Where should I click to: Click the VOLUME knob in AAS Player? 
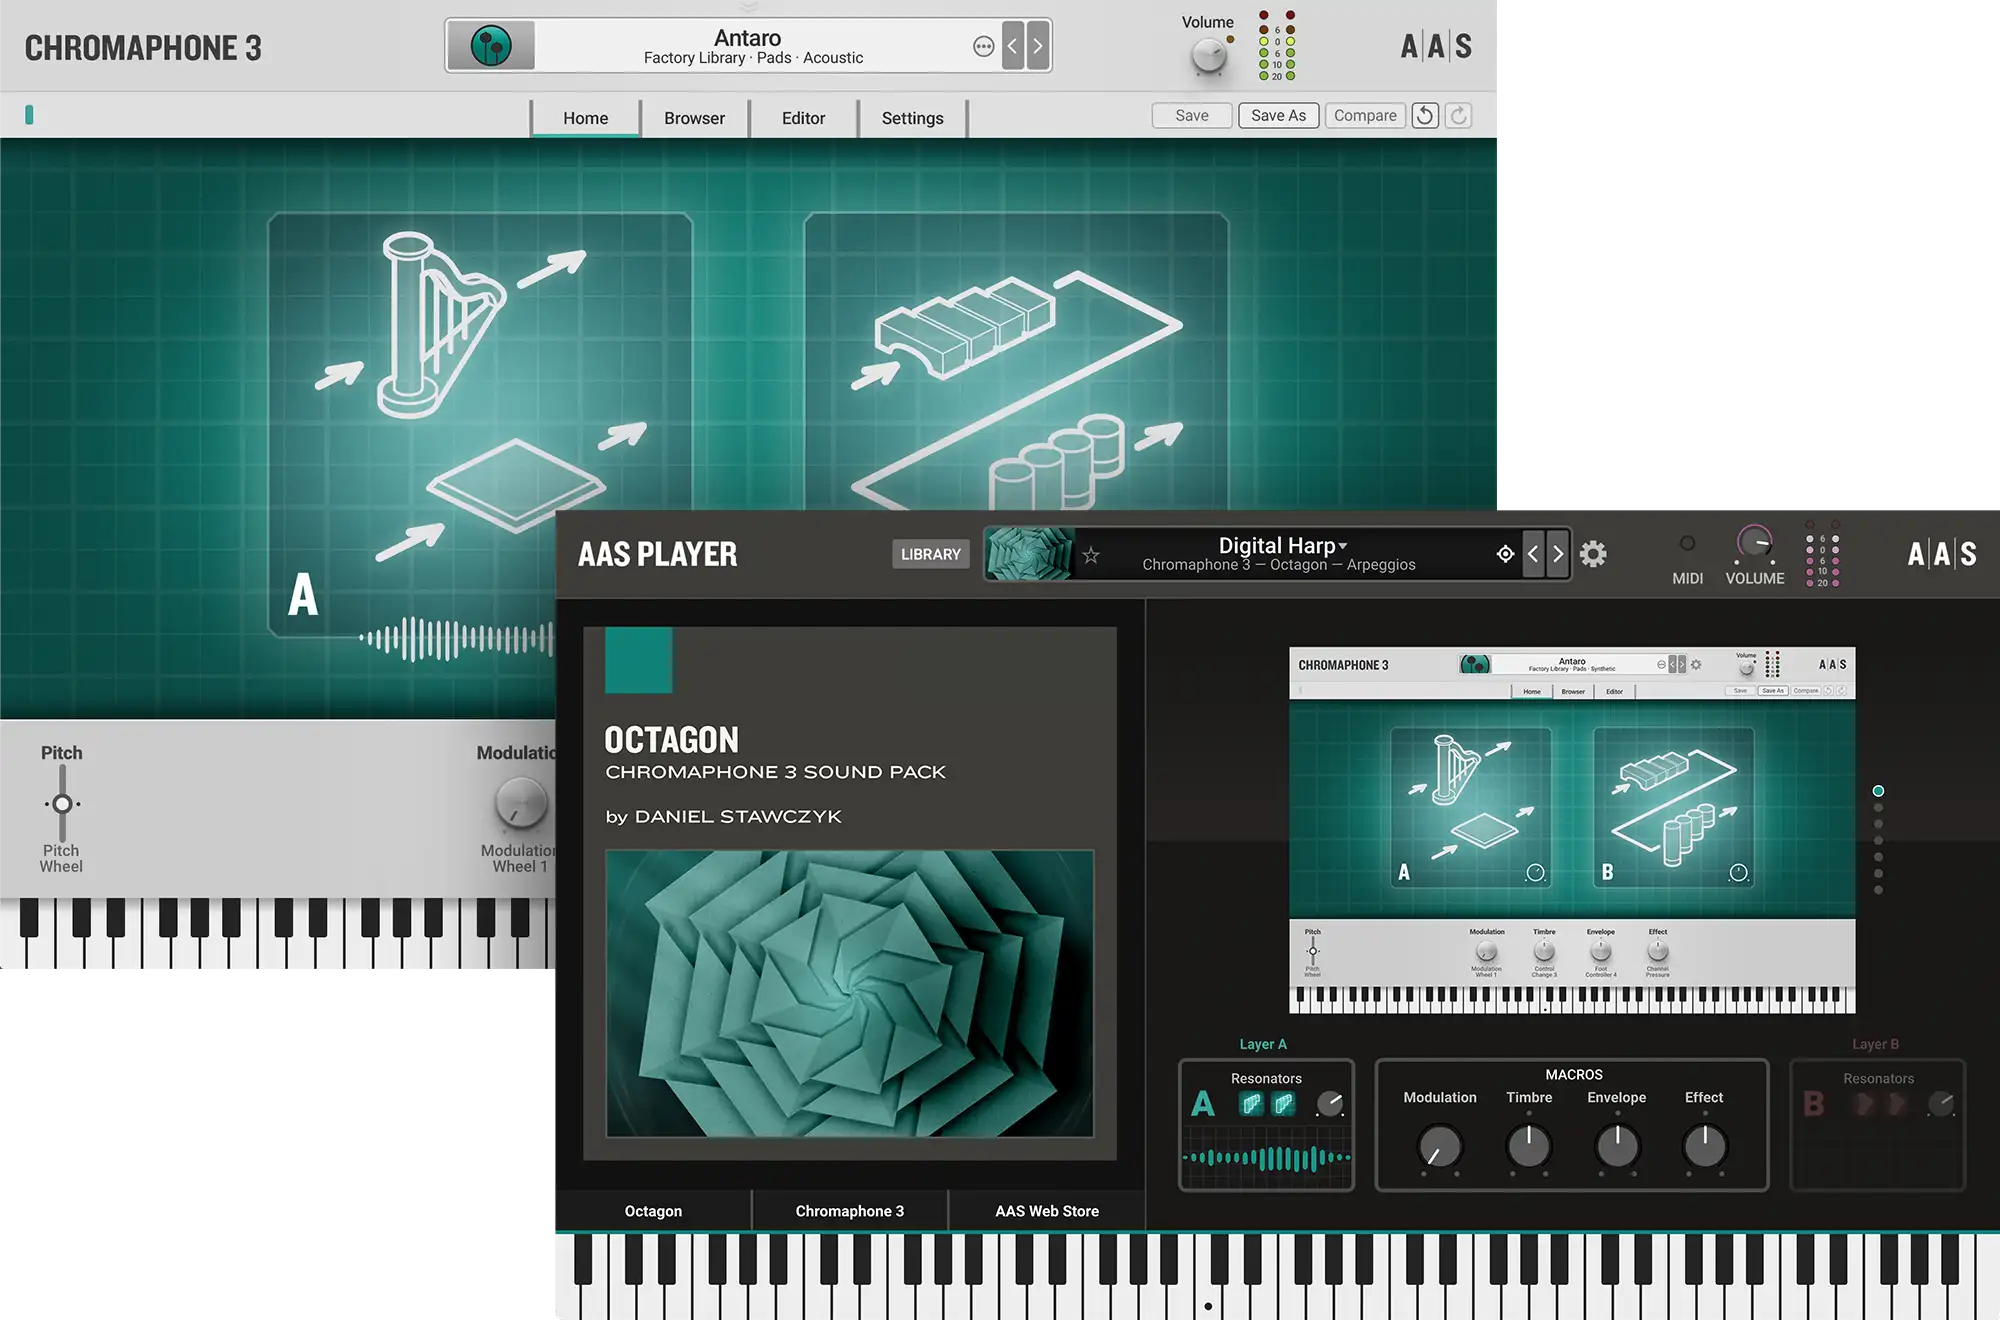pos(1754,543)
